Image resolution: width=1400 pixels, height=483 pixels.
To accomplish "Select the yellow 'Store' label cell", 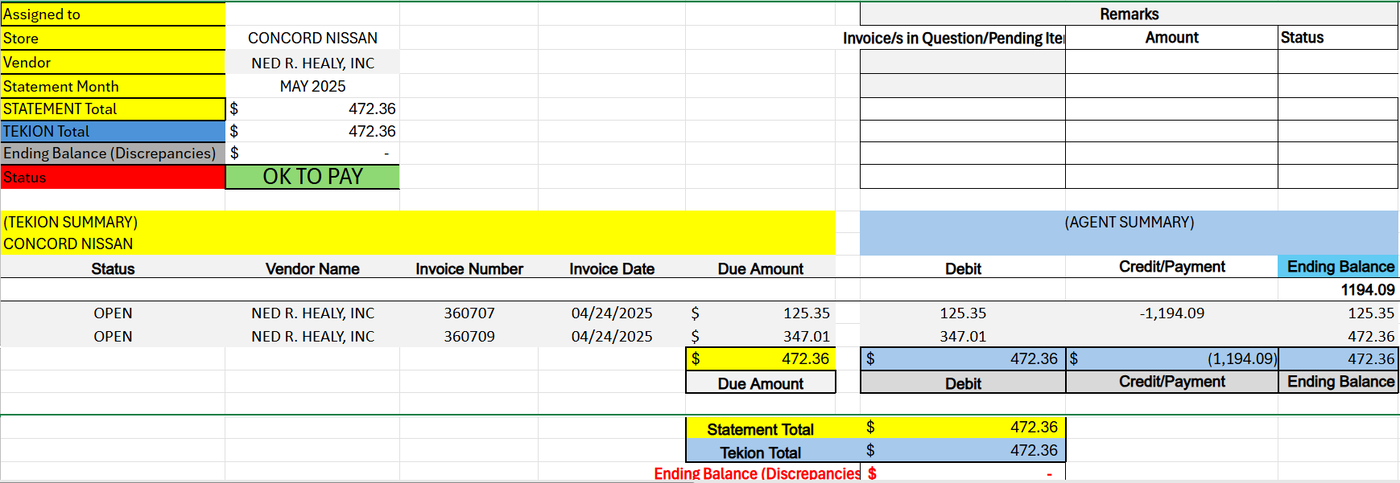I will coord(113,38).
